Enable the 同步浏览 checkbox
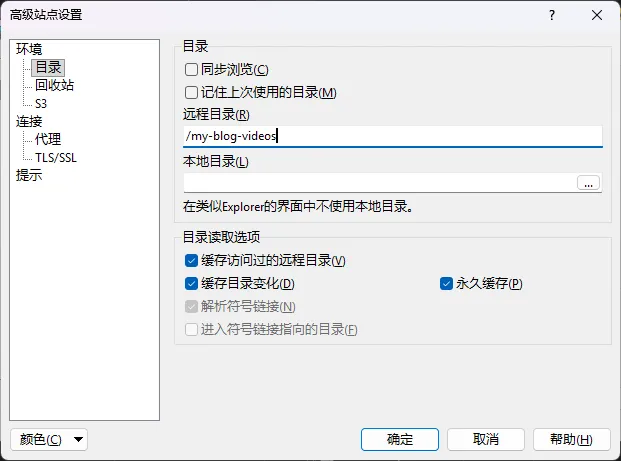Image resolution: width=621 pixels, height=461 pixels. click(x=192, y=70)
